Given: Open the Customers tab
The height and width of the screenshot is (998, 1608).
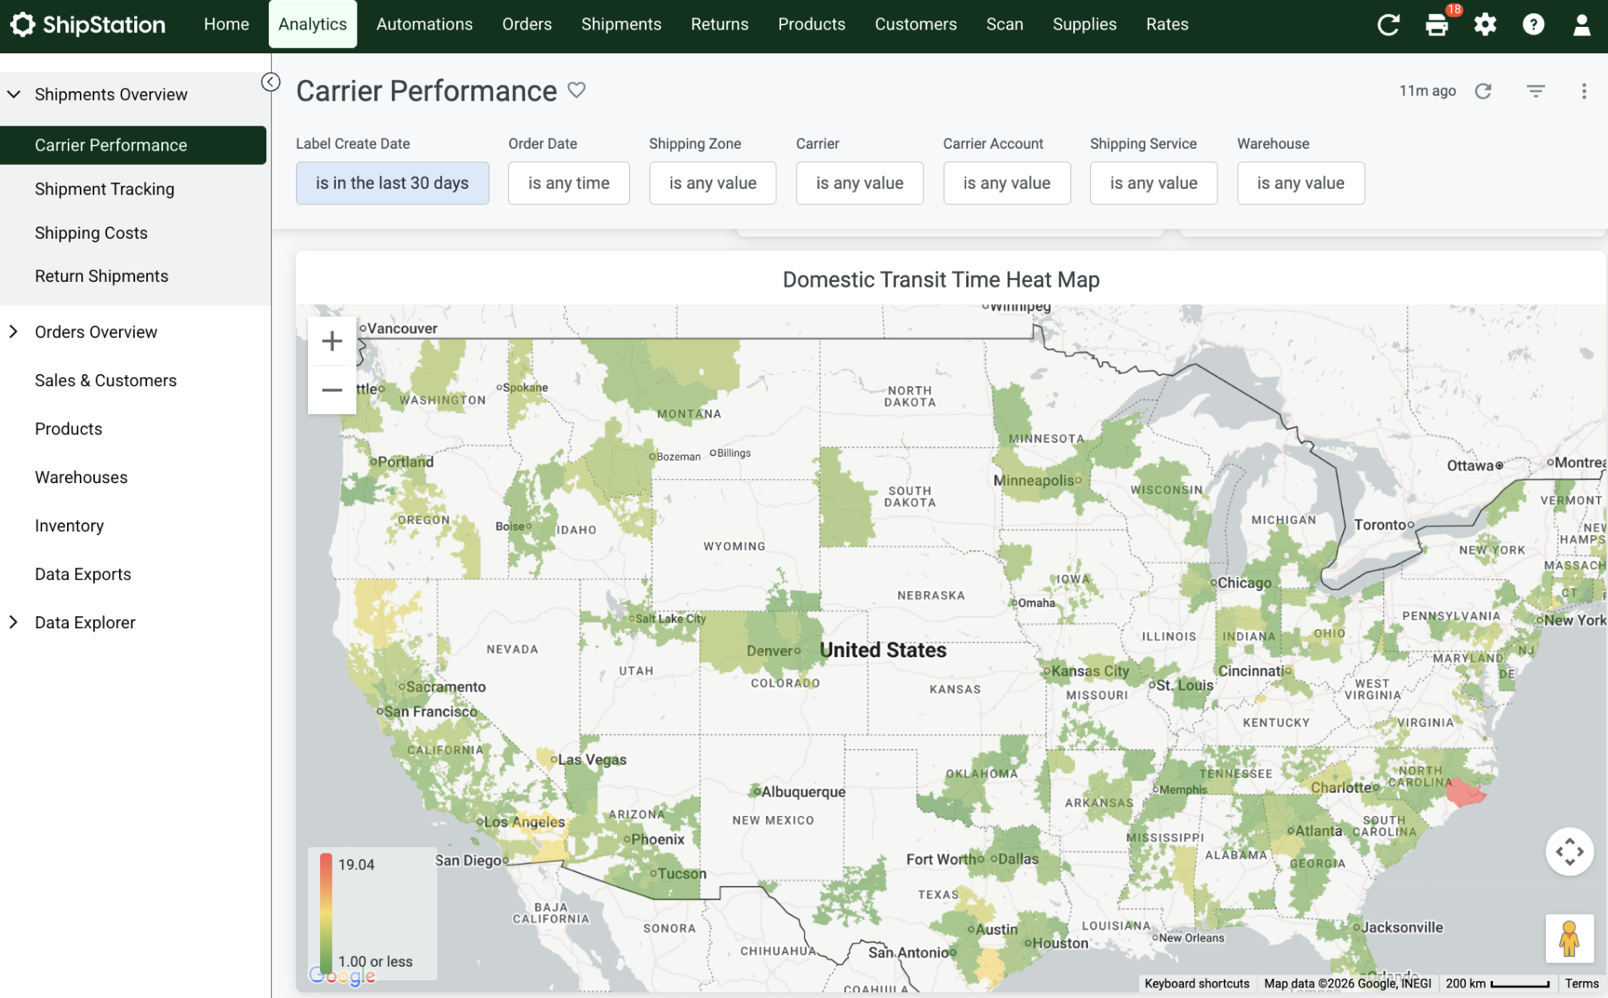Looking at the screenshot, I should pos(916,24).
